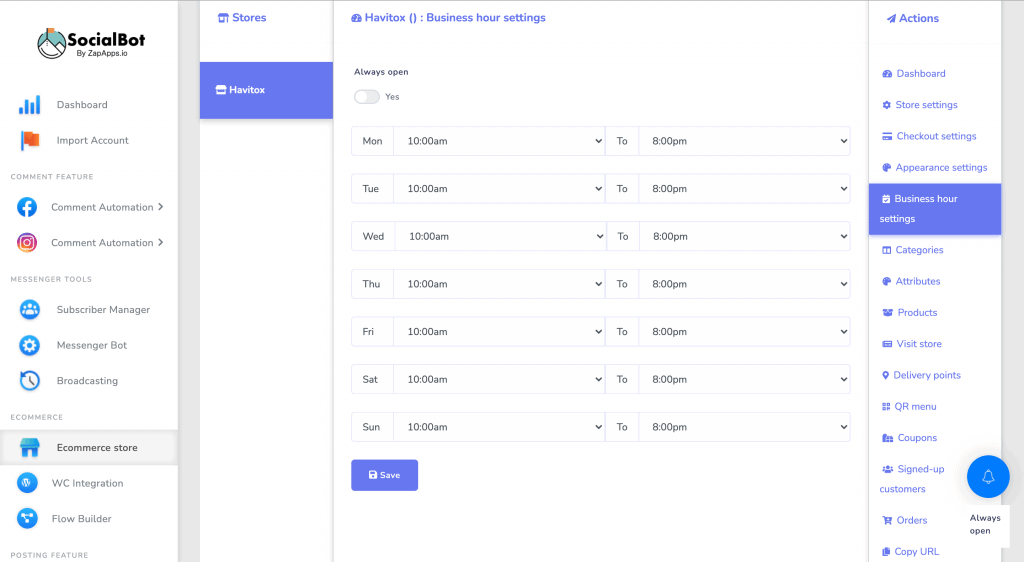Save the business hour settings
The width and height of the screenshot is (1024, 562).
(x=384, y=475)
